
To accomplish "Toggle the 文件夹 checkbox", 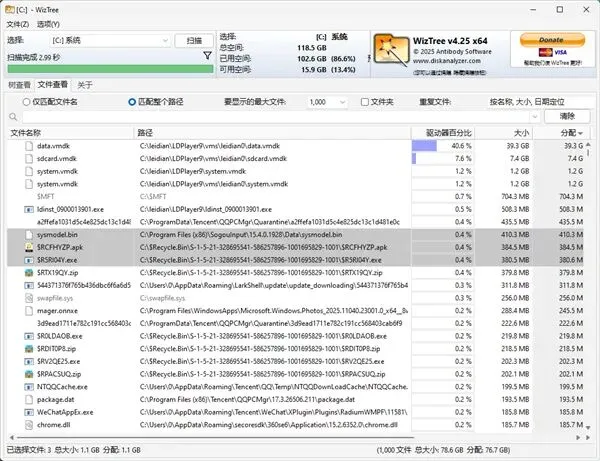I will point(365,102).
